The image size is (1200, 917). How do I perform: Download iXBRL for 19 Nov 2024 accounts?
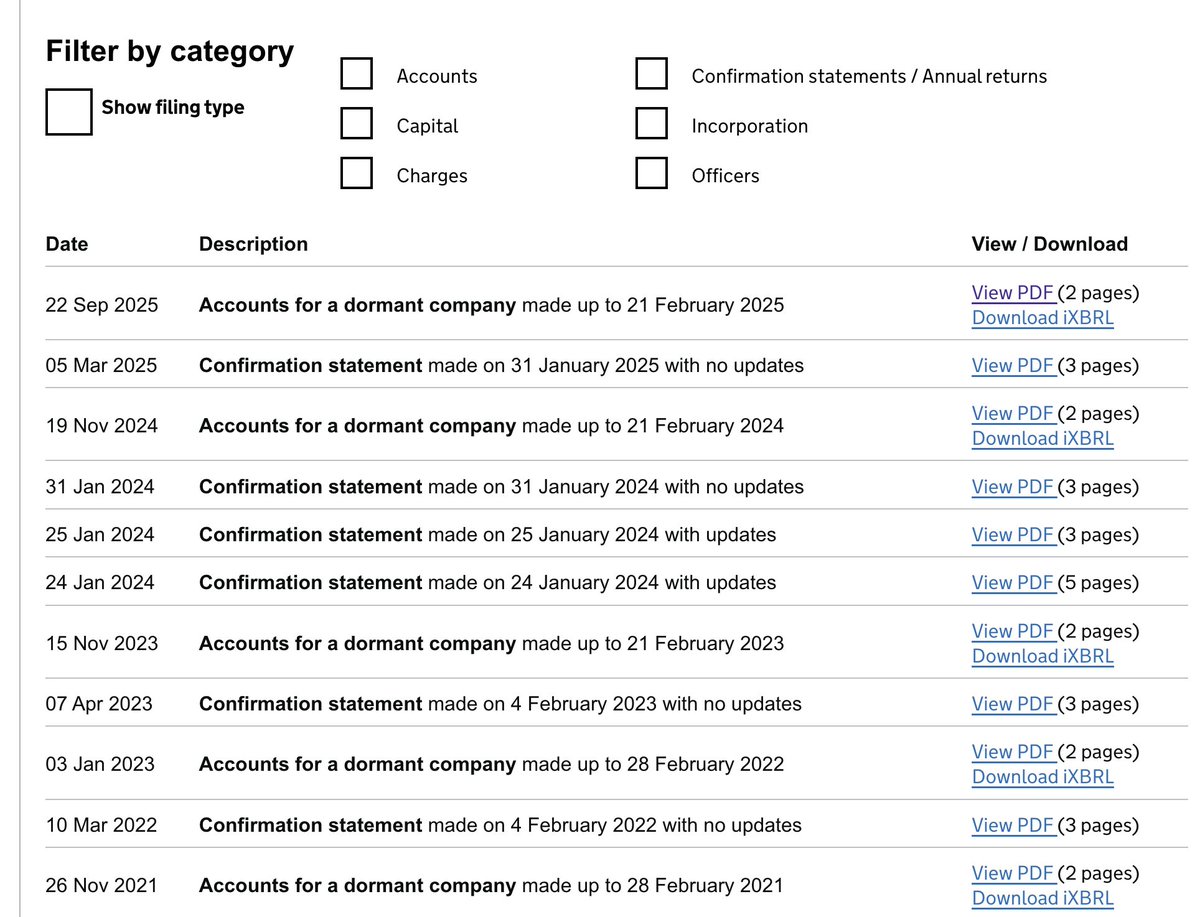tap(1042, 438)
